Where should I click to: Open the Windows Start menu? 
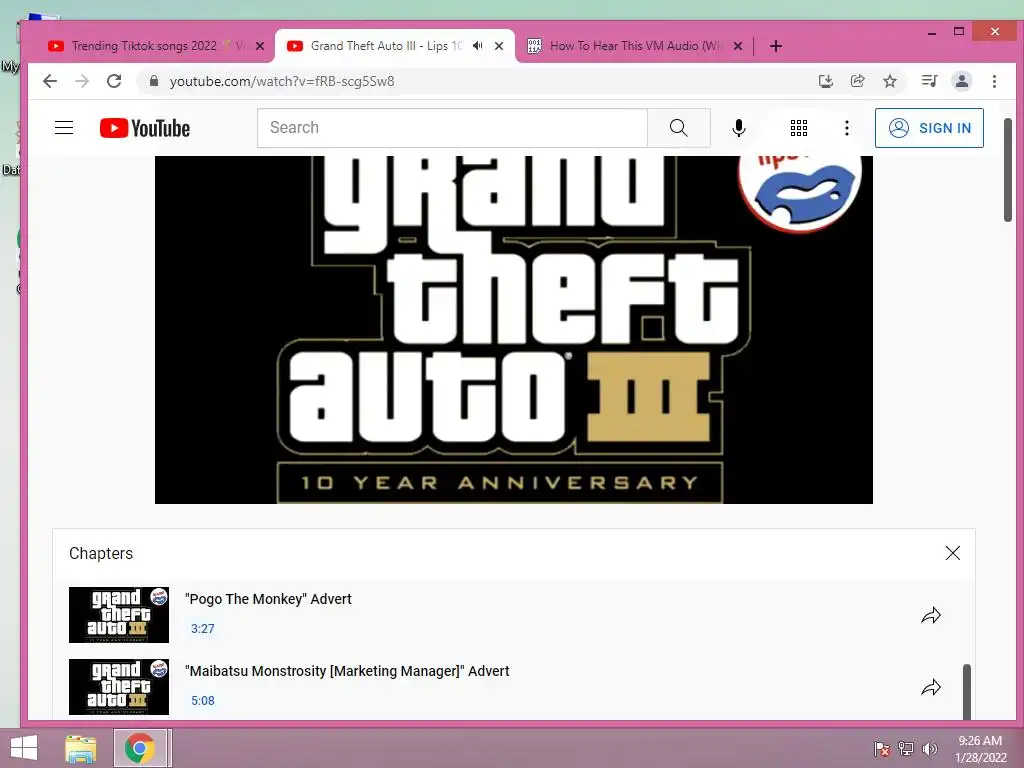pos(24,748)
